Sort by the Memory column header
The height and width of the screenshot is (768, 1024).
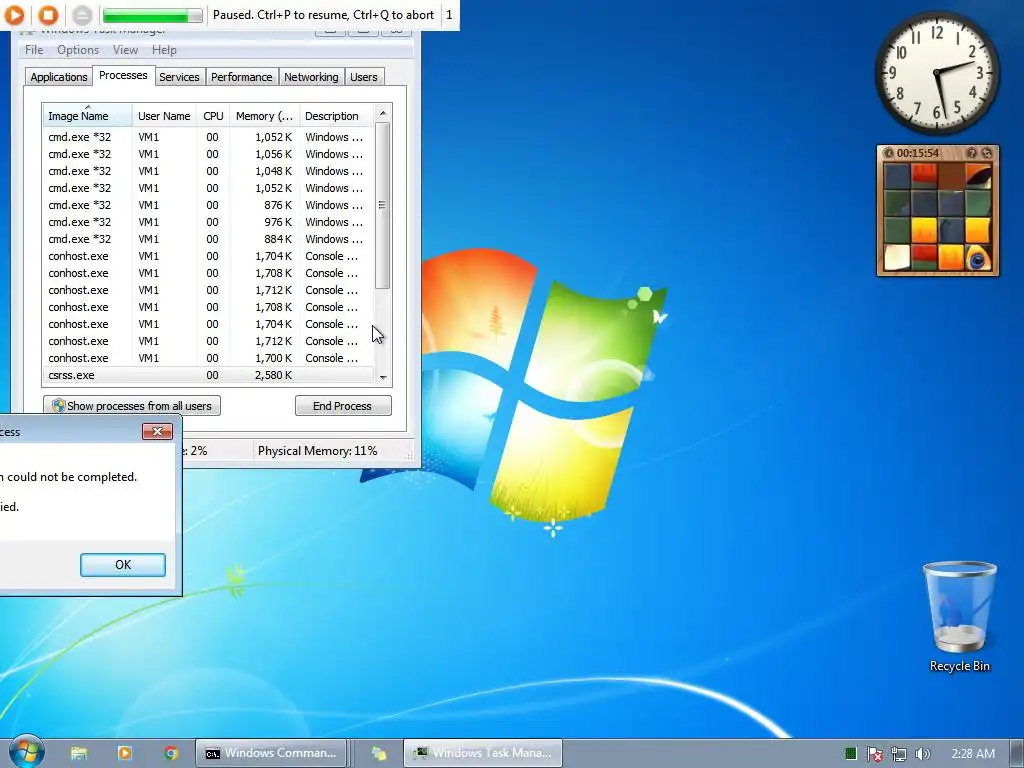coord(264,116)
